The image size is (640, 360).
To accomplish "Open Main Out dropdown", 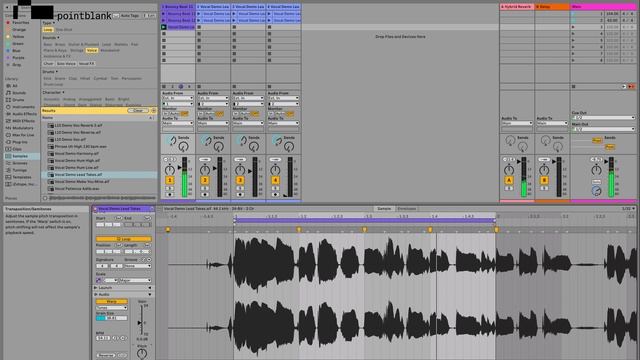I will pos(603,129).
